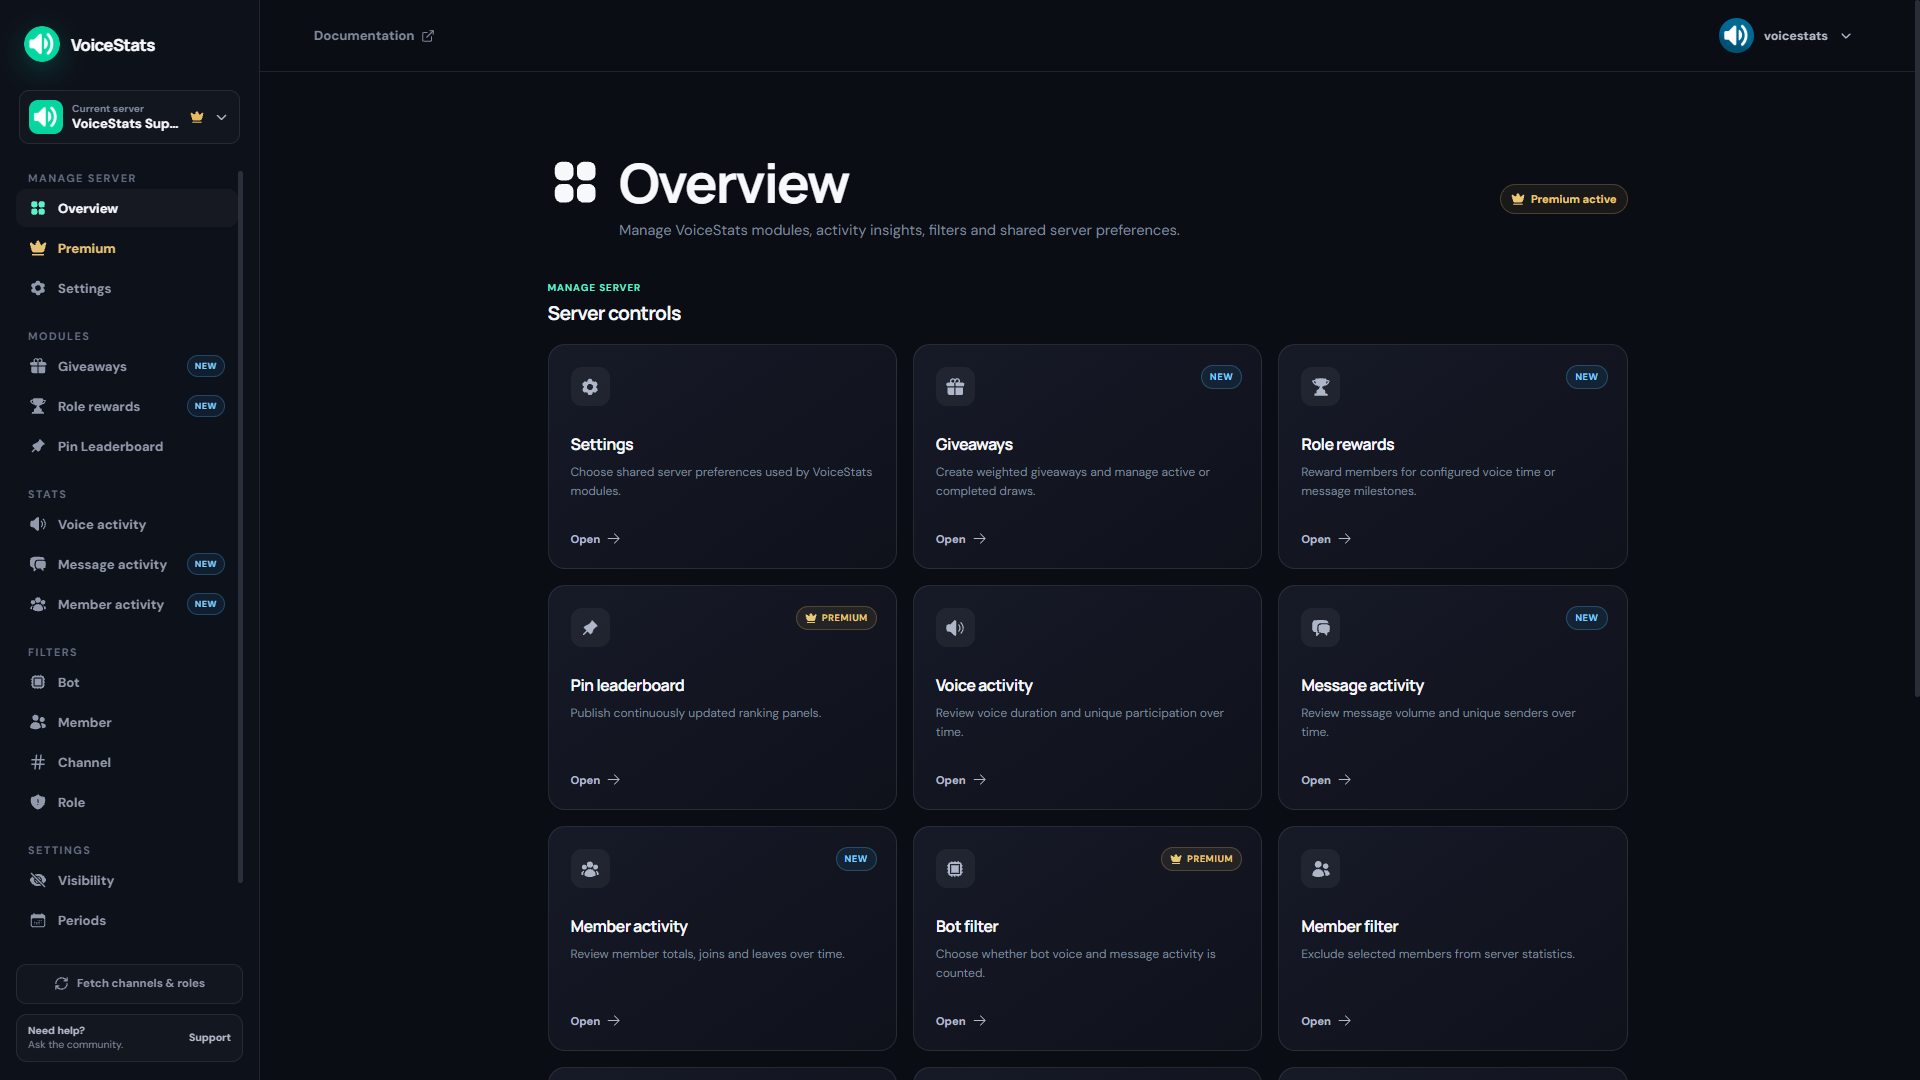Click the sidebar vertical scrollbar
The image size is (1920, 1080).
point(240,527)
